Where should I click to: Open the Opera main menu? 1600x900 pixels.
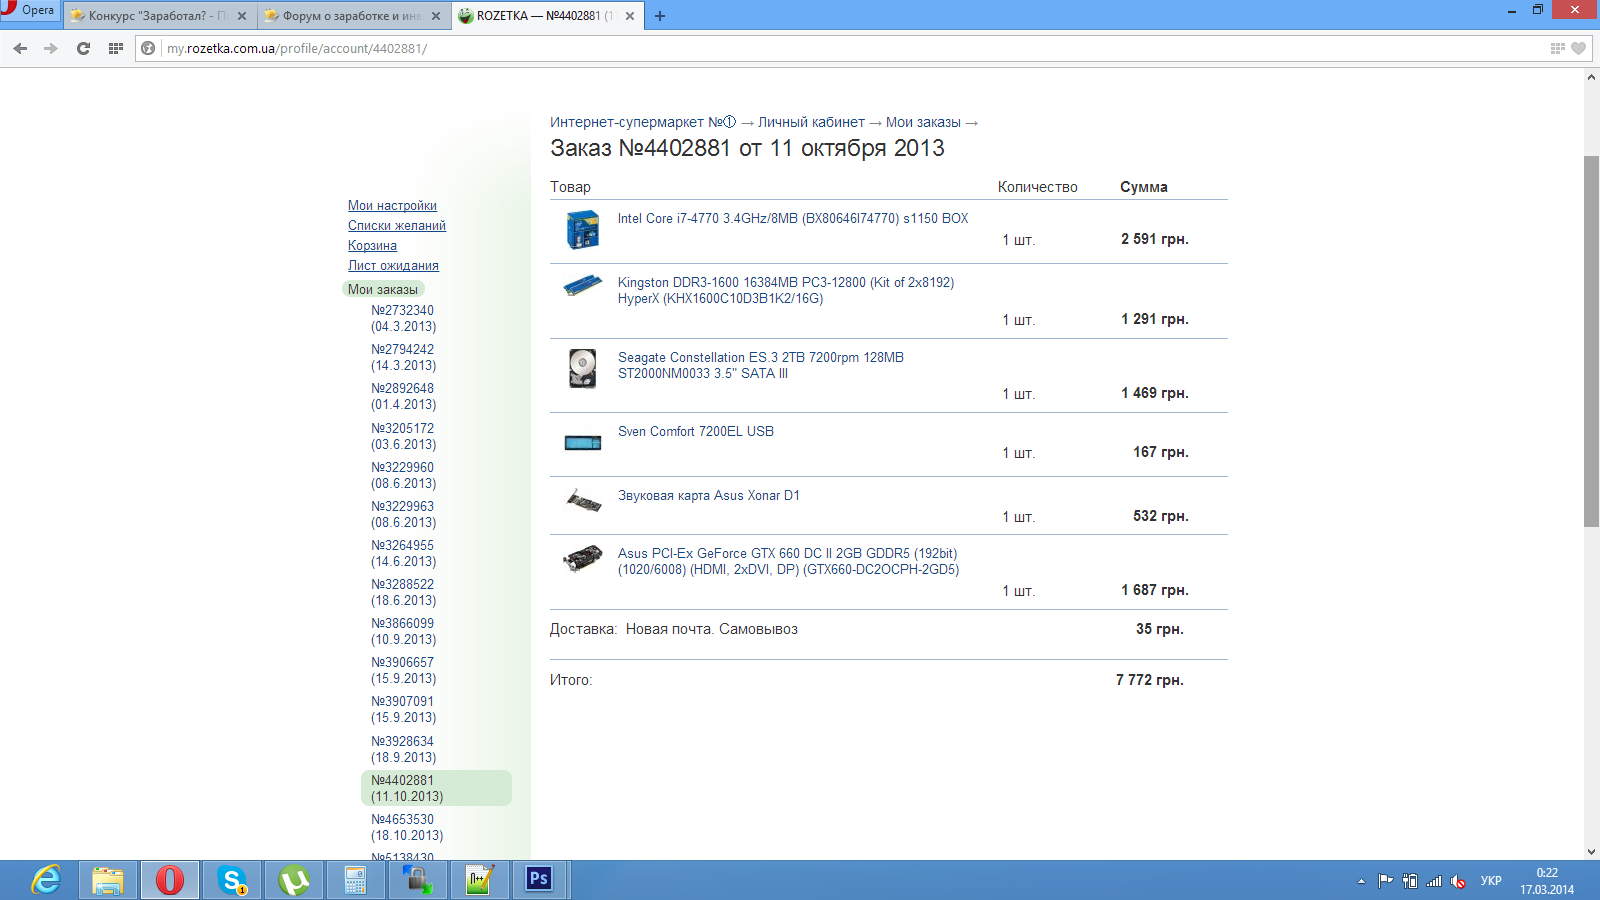(30, 11)
